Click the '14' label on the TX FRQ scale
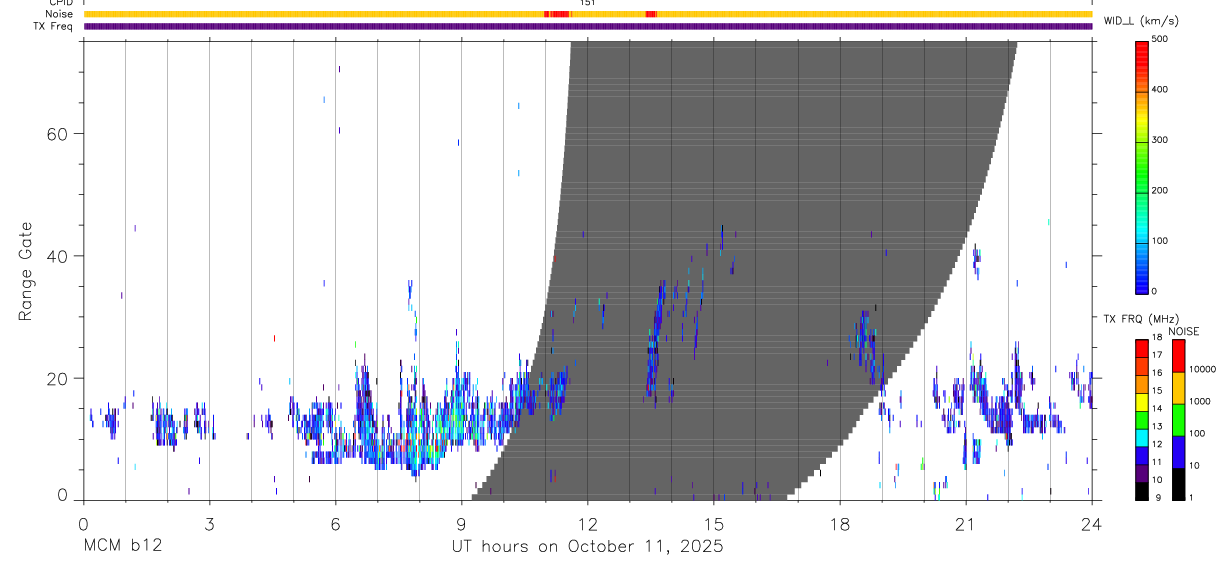The image size is (1228, 567). (x=1157, y=408)
